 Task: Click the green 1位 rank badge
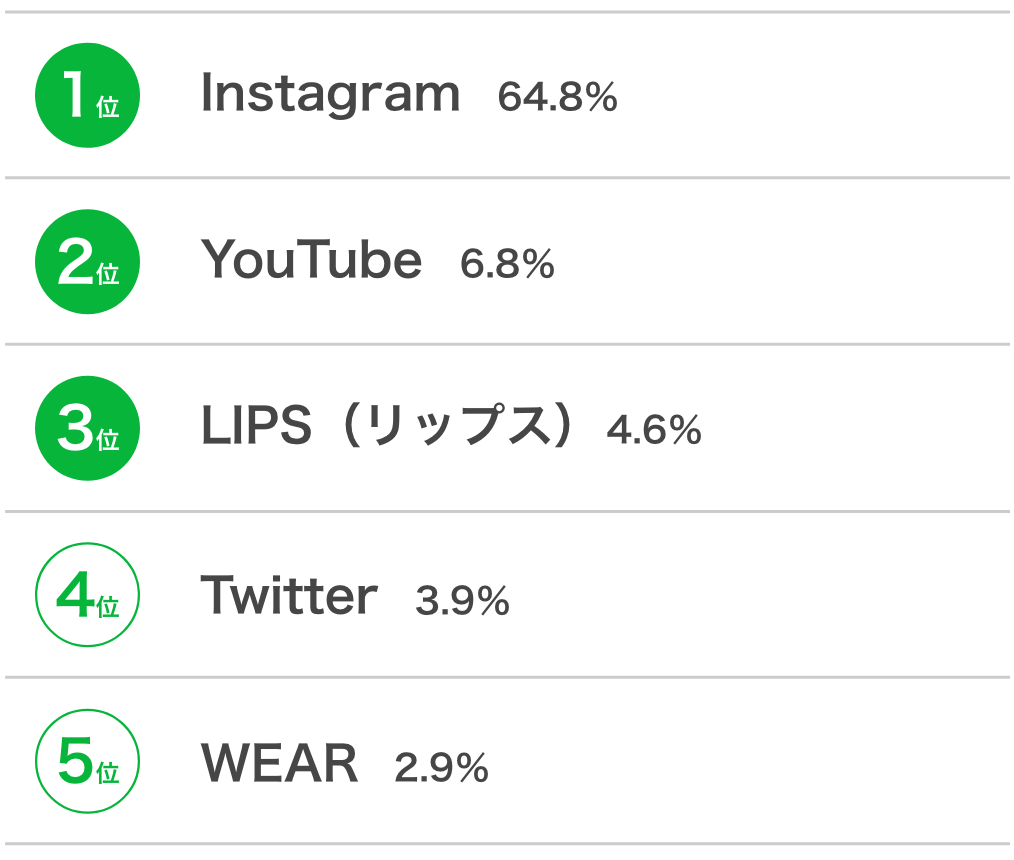click(87, 95)
